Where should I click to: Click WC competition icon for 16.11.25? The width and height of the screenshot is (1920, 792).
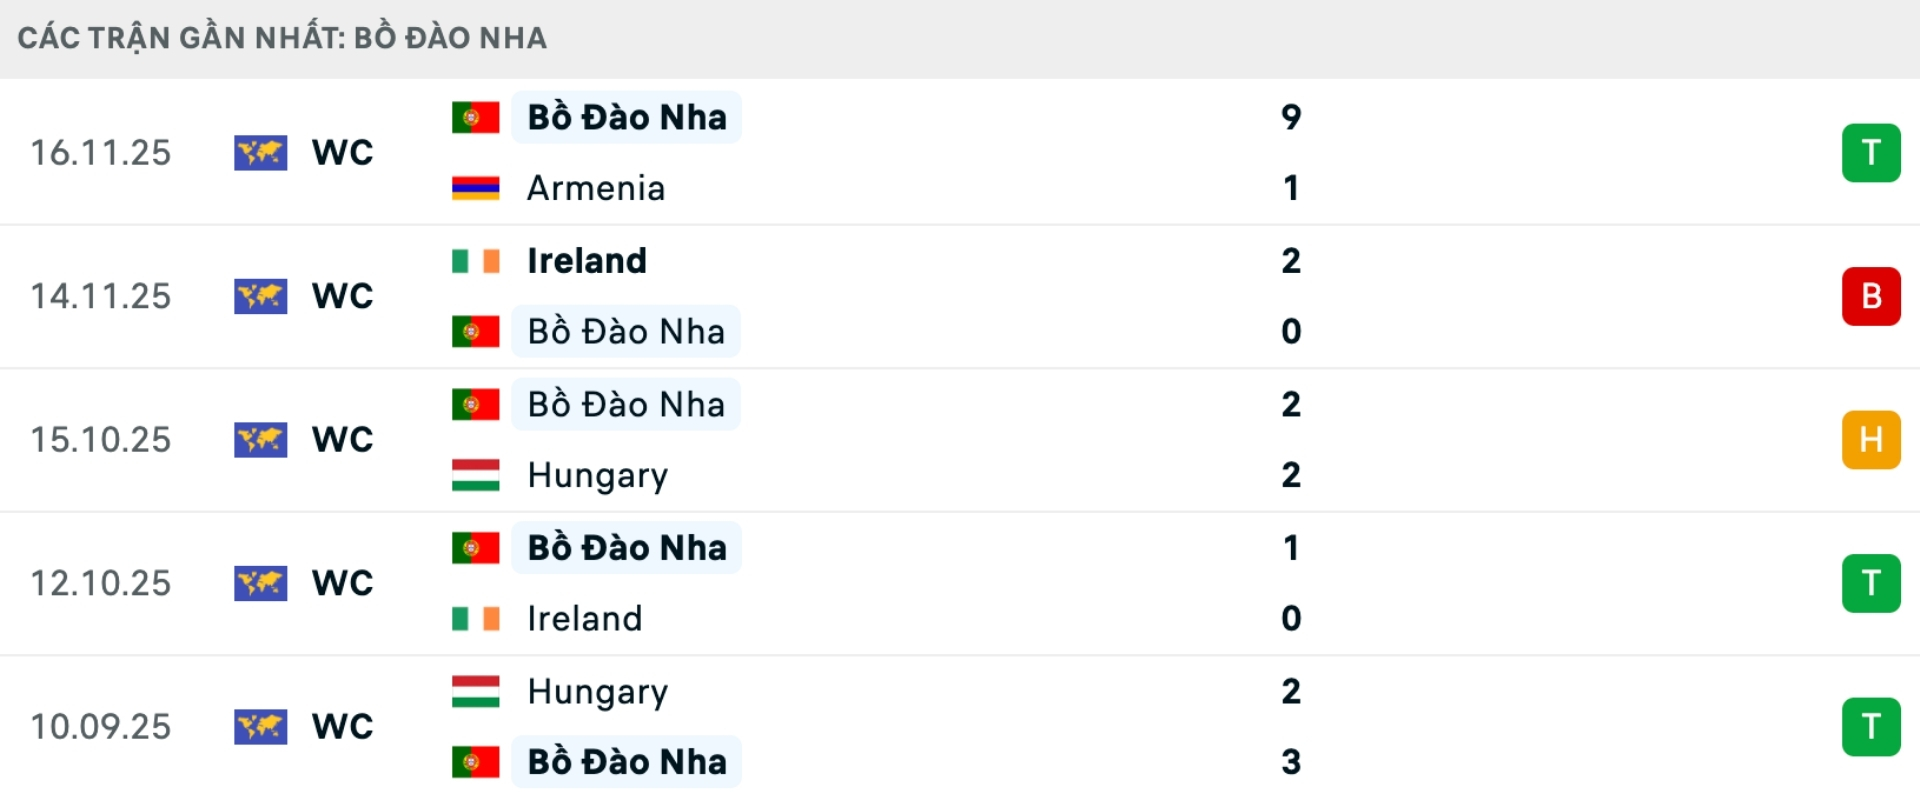260,153
